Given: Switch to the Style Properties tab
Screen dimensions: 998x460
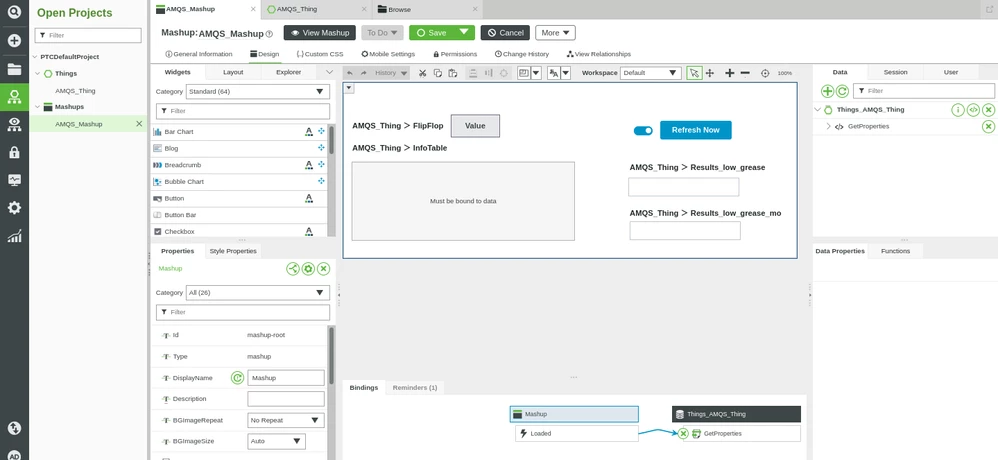Looking at the screenshot, I should pos(233,251).
